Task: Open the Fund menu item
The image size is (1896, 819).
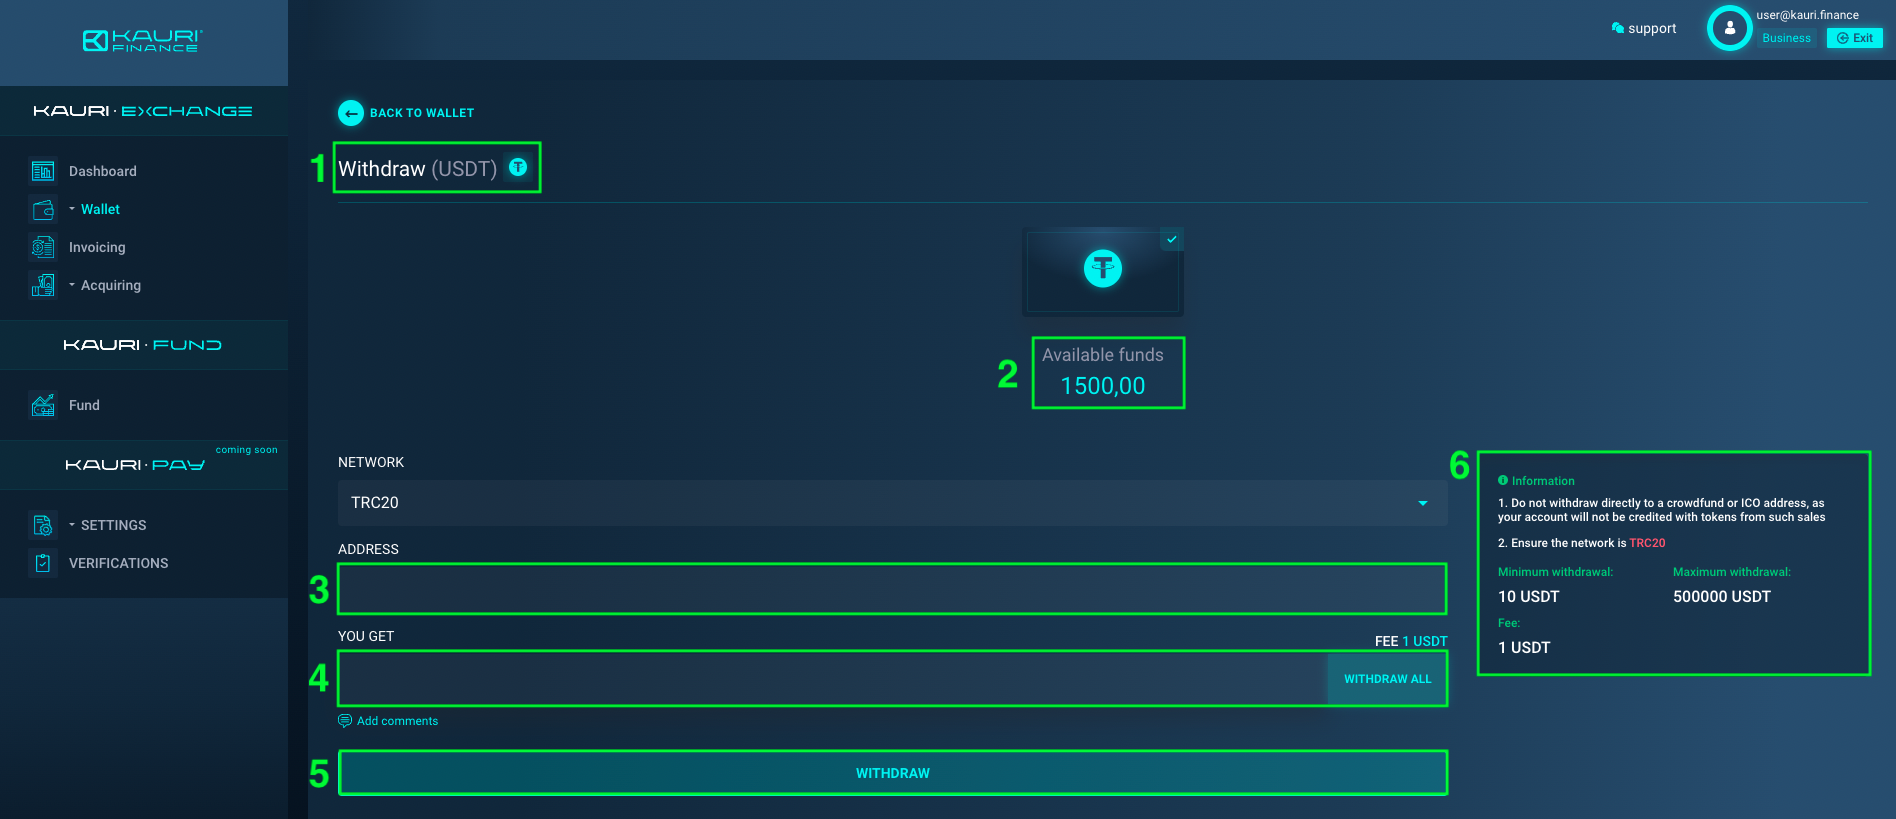Action: coord(84,405)
